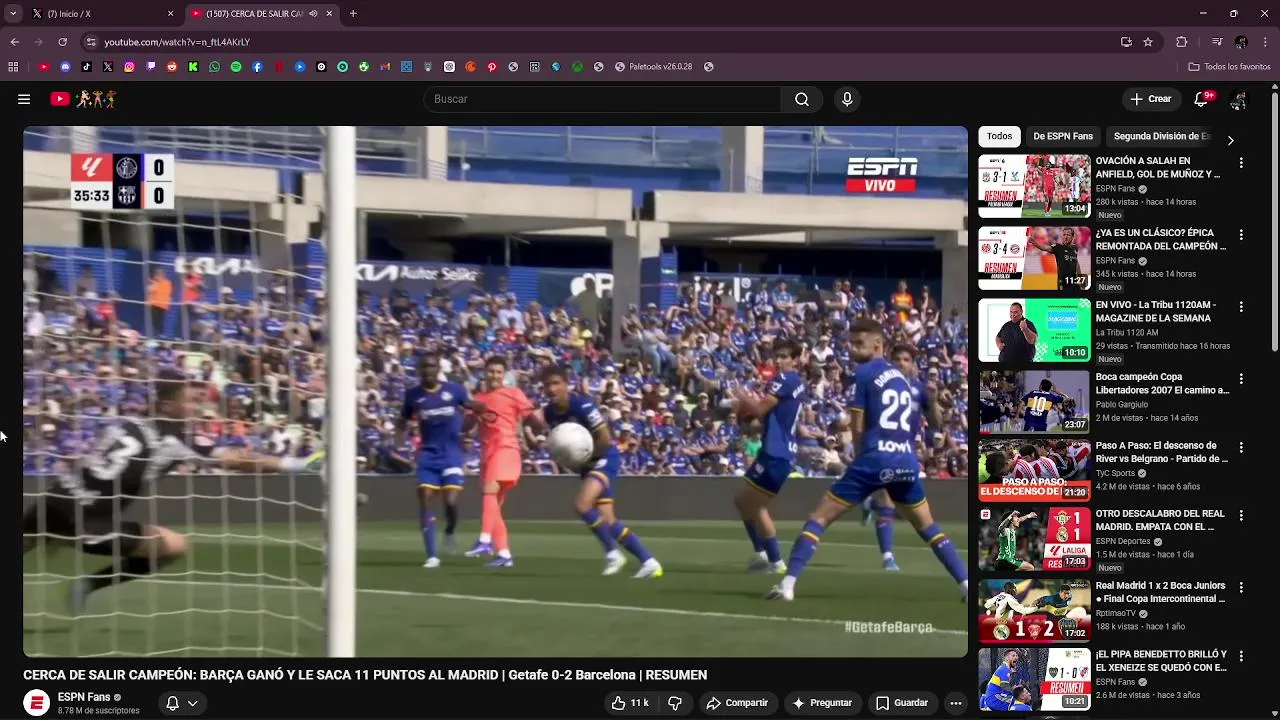This screenshot has width=1280, height=720.
Task: Select the Todos filter chip
Action: tap(999, 136)
